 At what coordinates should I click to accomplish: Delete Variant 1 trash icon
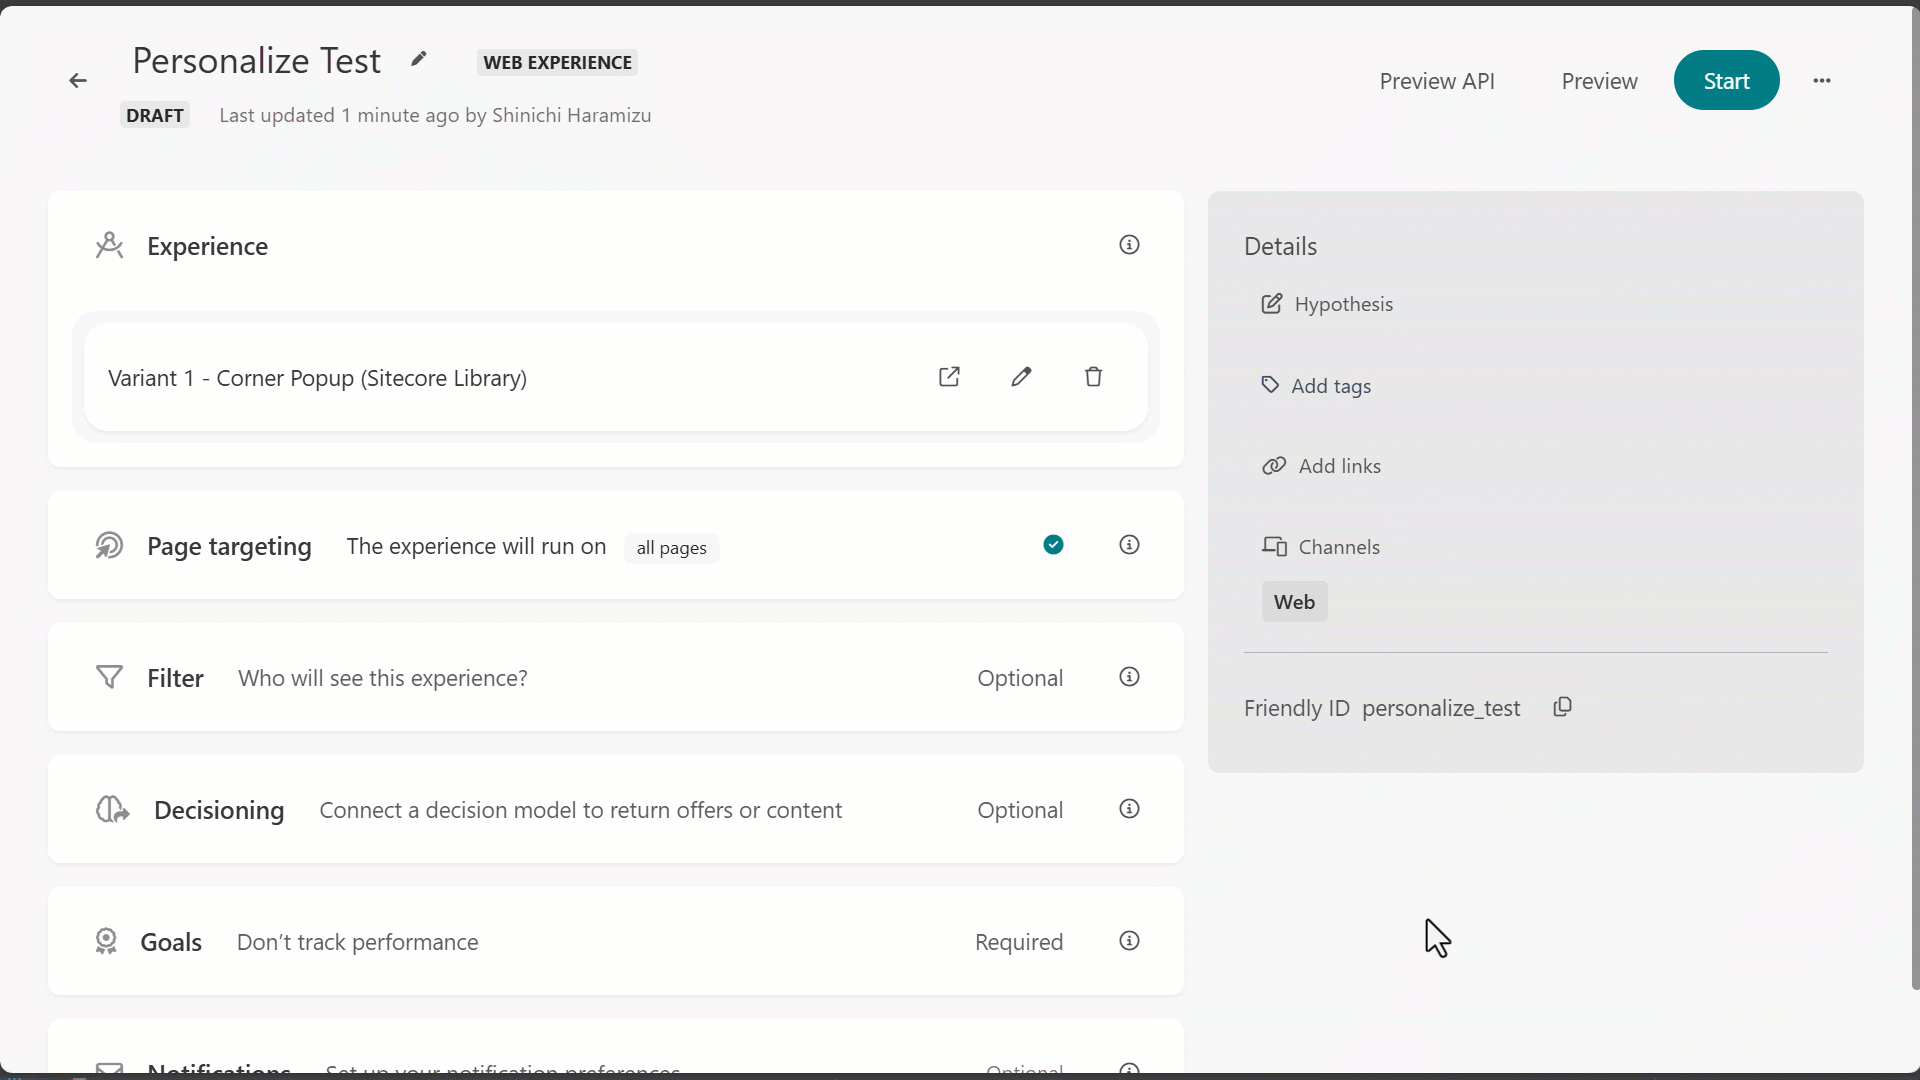coord(1093,377)
